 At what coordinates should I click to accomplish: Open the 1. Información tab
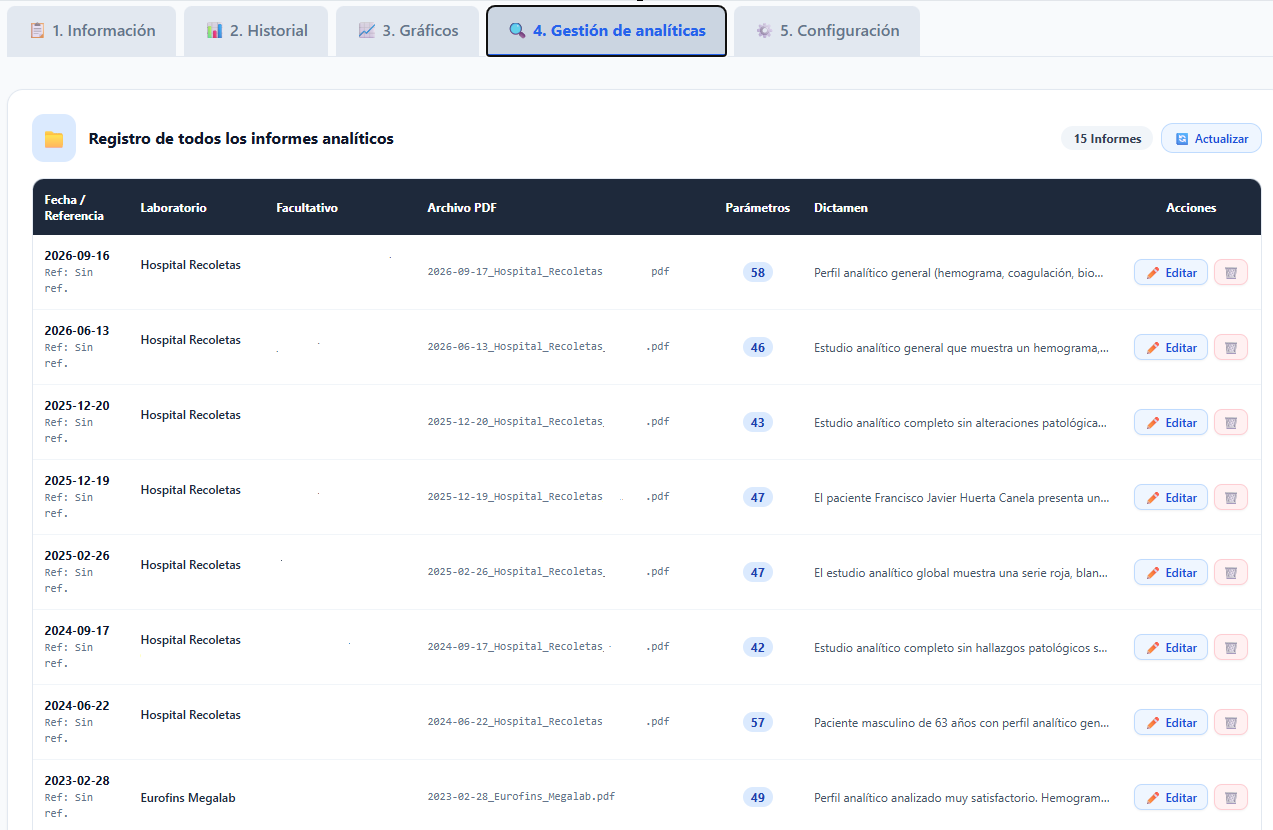(92, 31)
